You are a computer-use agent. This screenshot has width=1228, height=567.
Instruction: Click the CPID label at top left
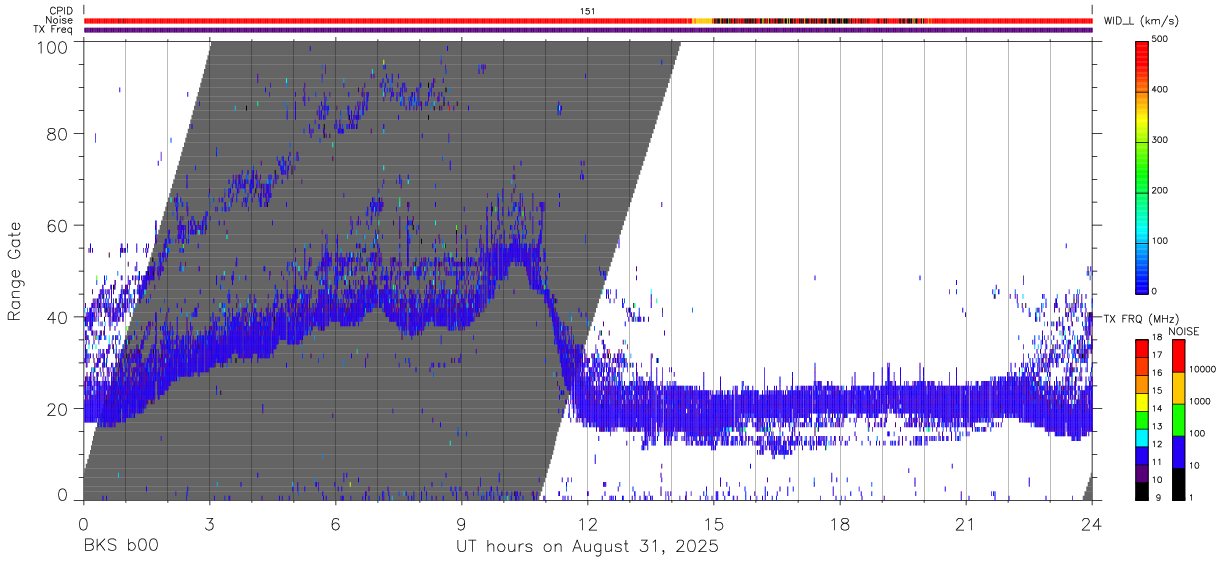coord(61,11)
